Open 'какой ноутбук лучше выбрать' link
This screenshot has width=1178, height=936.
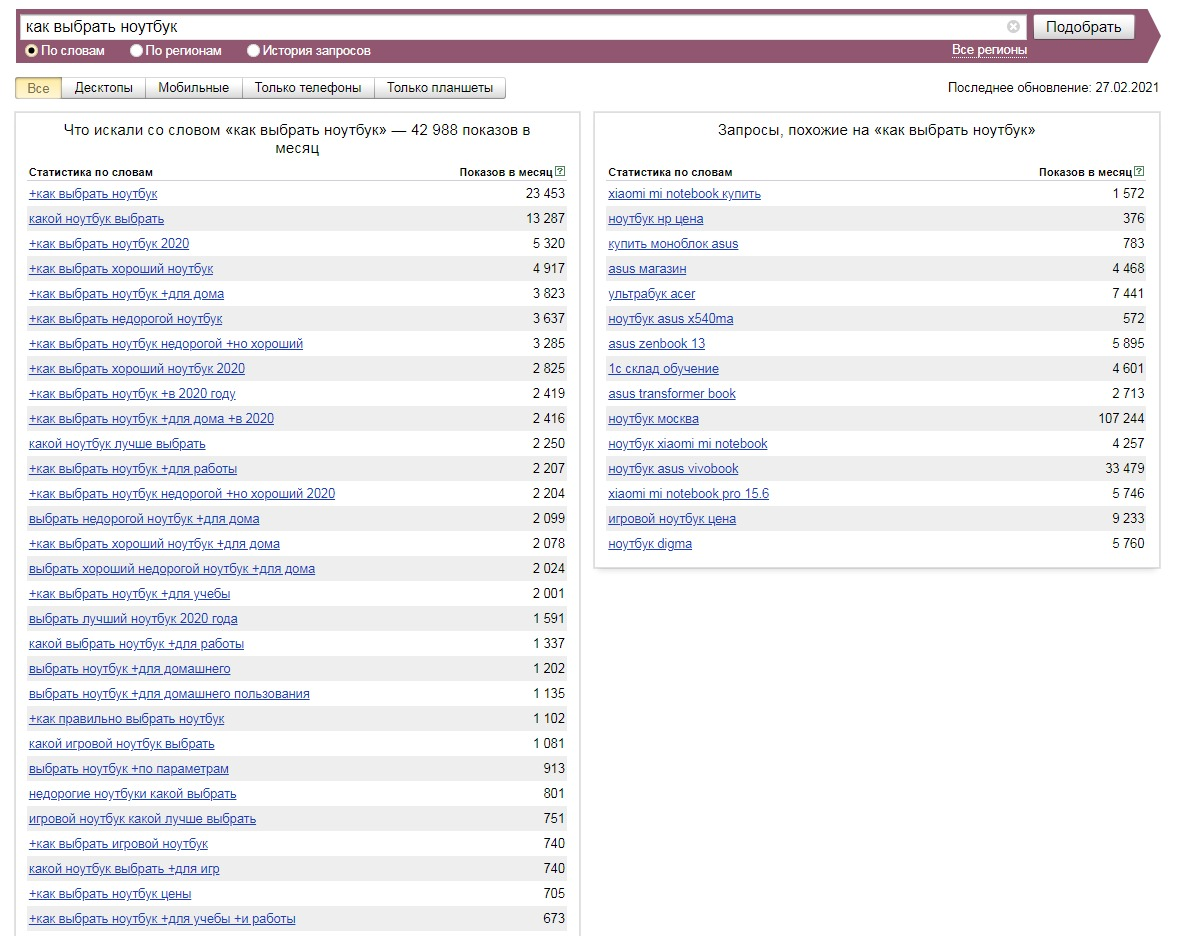[117, 444]
